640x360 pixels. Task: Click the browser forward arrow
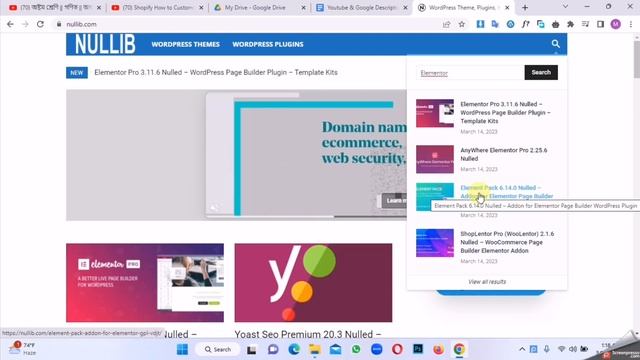tap(25, 24)
